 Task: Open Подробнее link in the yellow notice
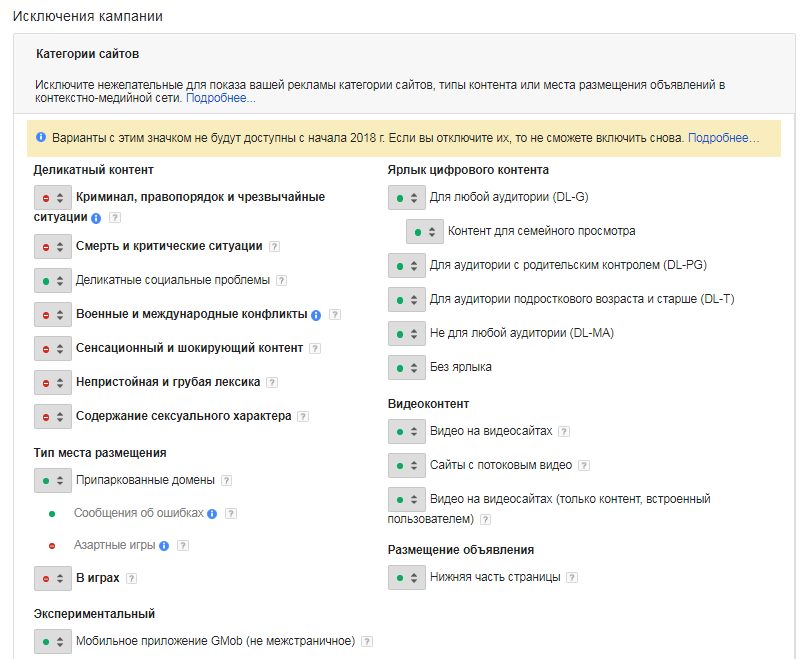click(723, 138)
